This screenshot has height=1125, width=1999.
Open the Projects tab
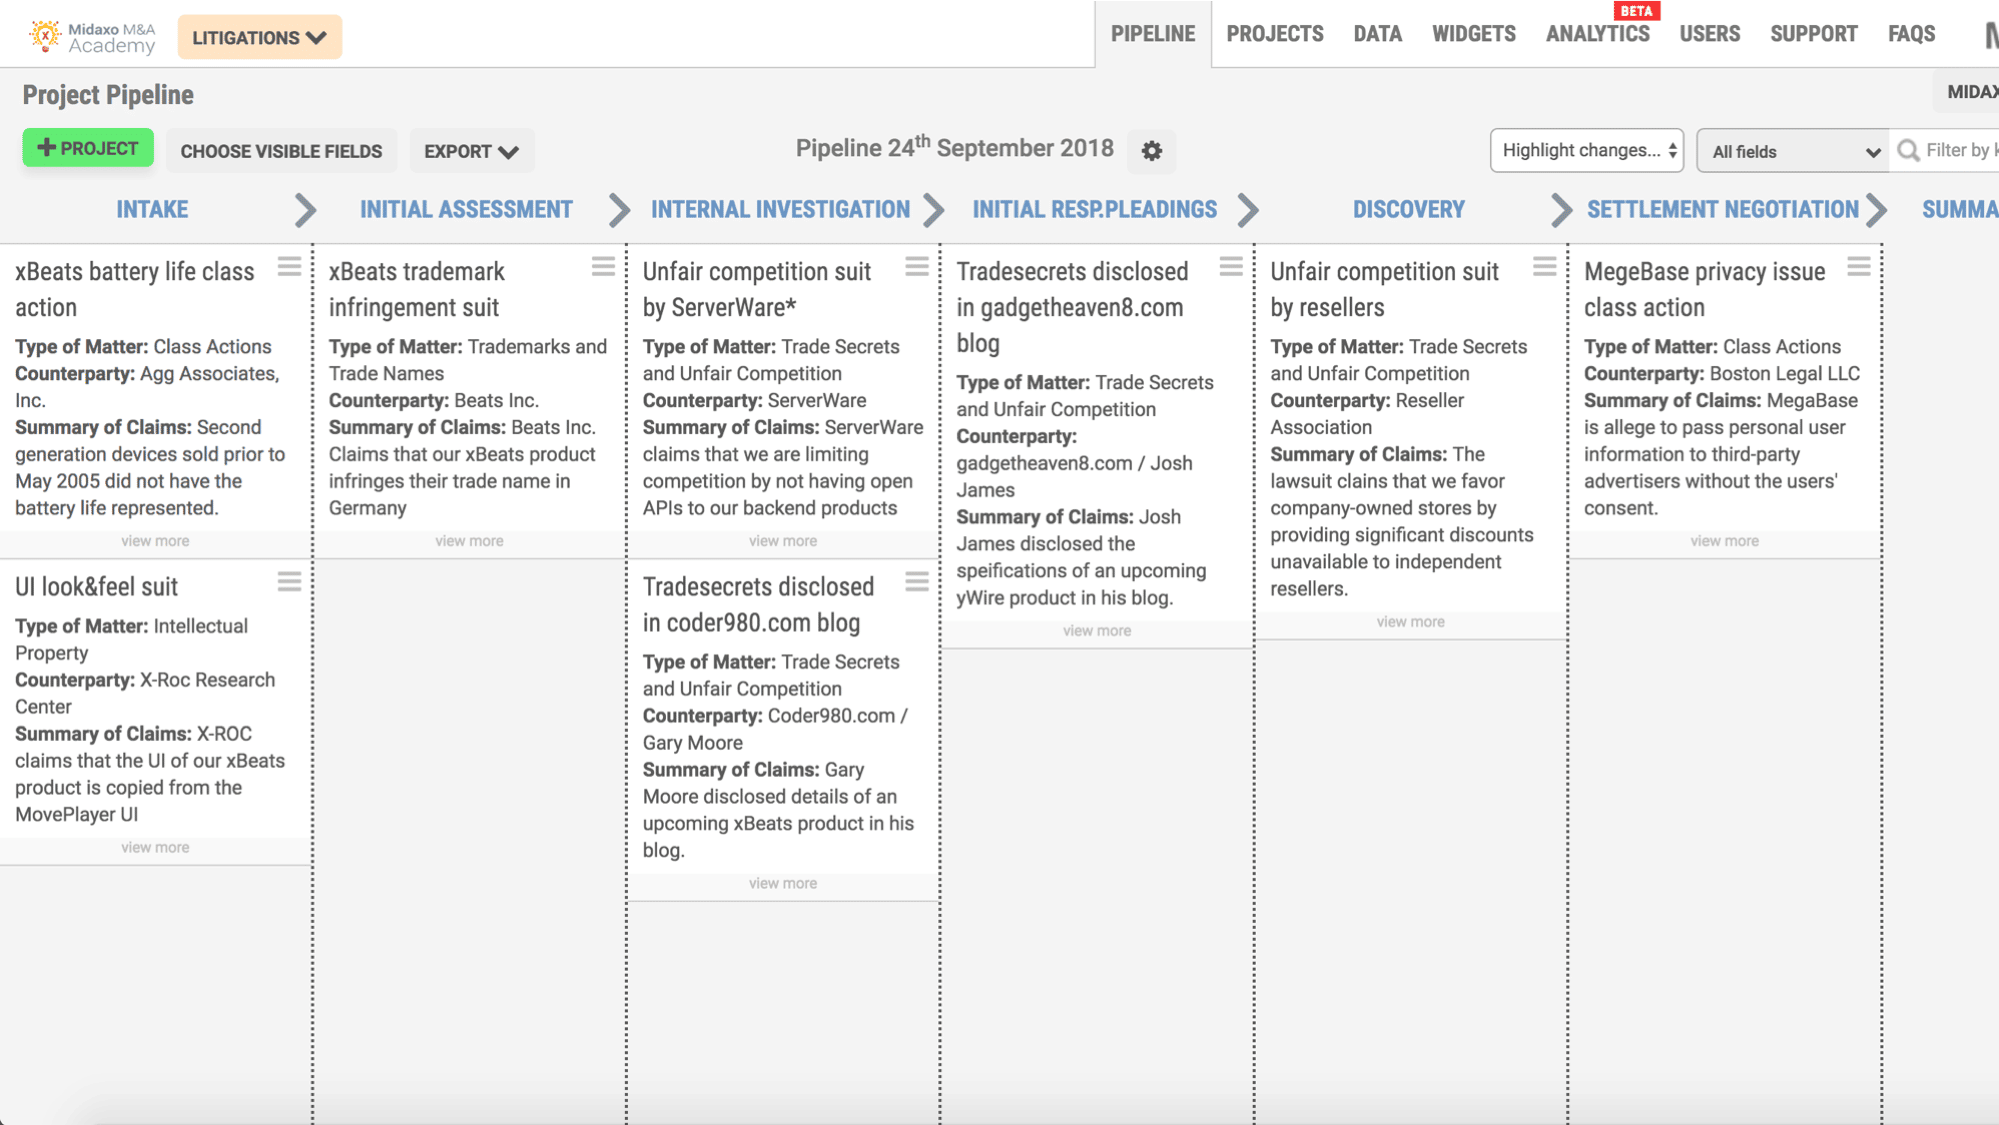[1275, 34]
